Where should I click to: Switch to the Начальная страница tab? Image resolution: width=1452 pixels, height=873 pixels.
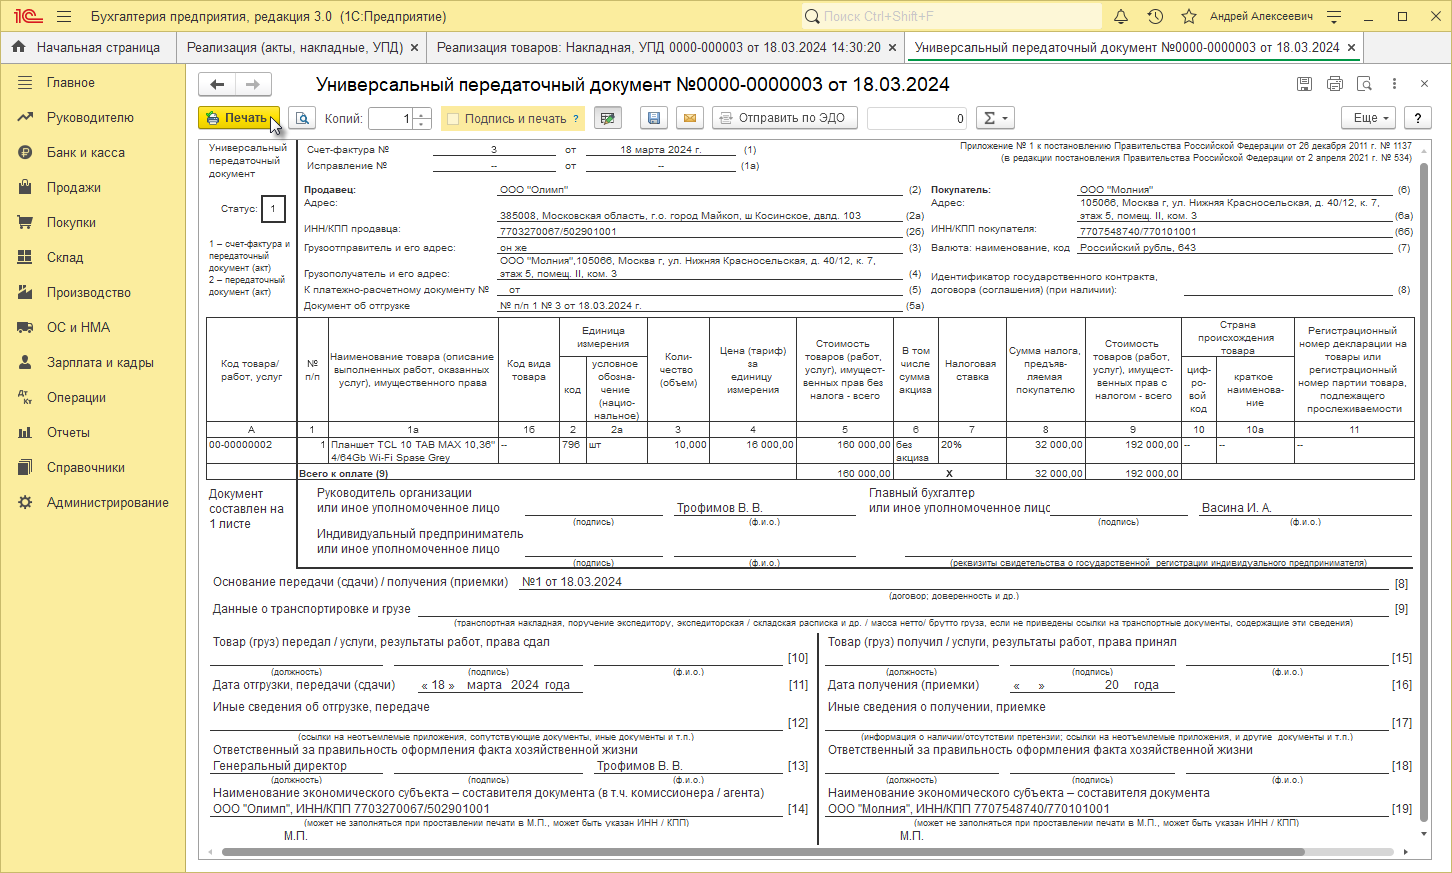tap(87, 47)
